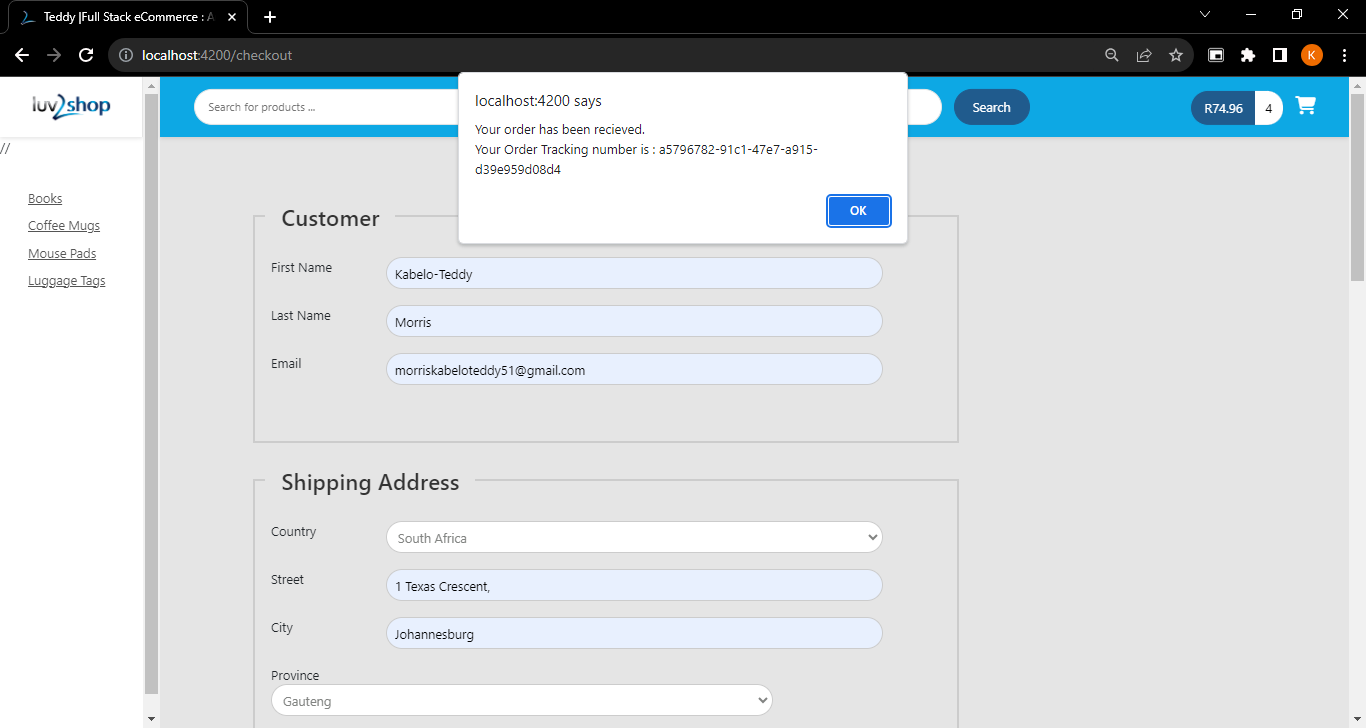Image resolution: width=1366 pixels, height=728 pixels.
Task: Click into the Email input field
Action: [634, 369]
